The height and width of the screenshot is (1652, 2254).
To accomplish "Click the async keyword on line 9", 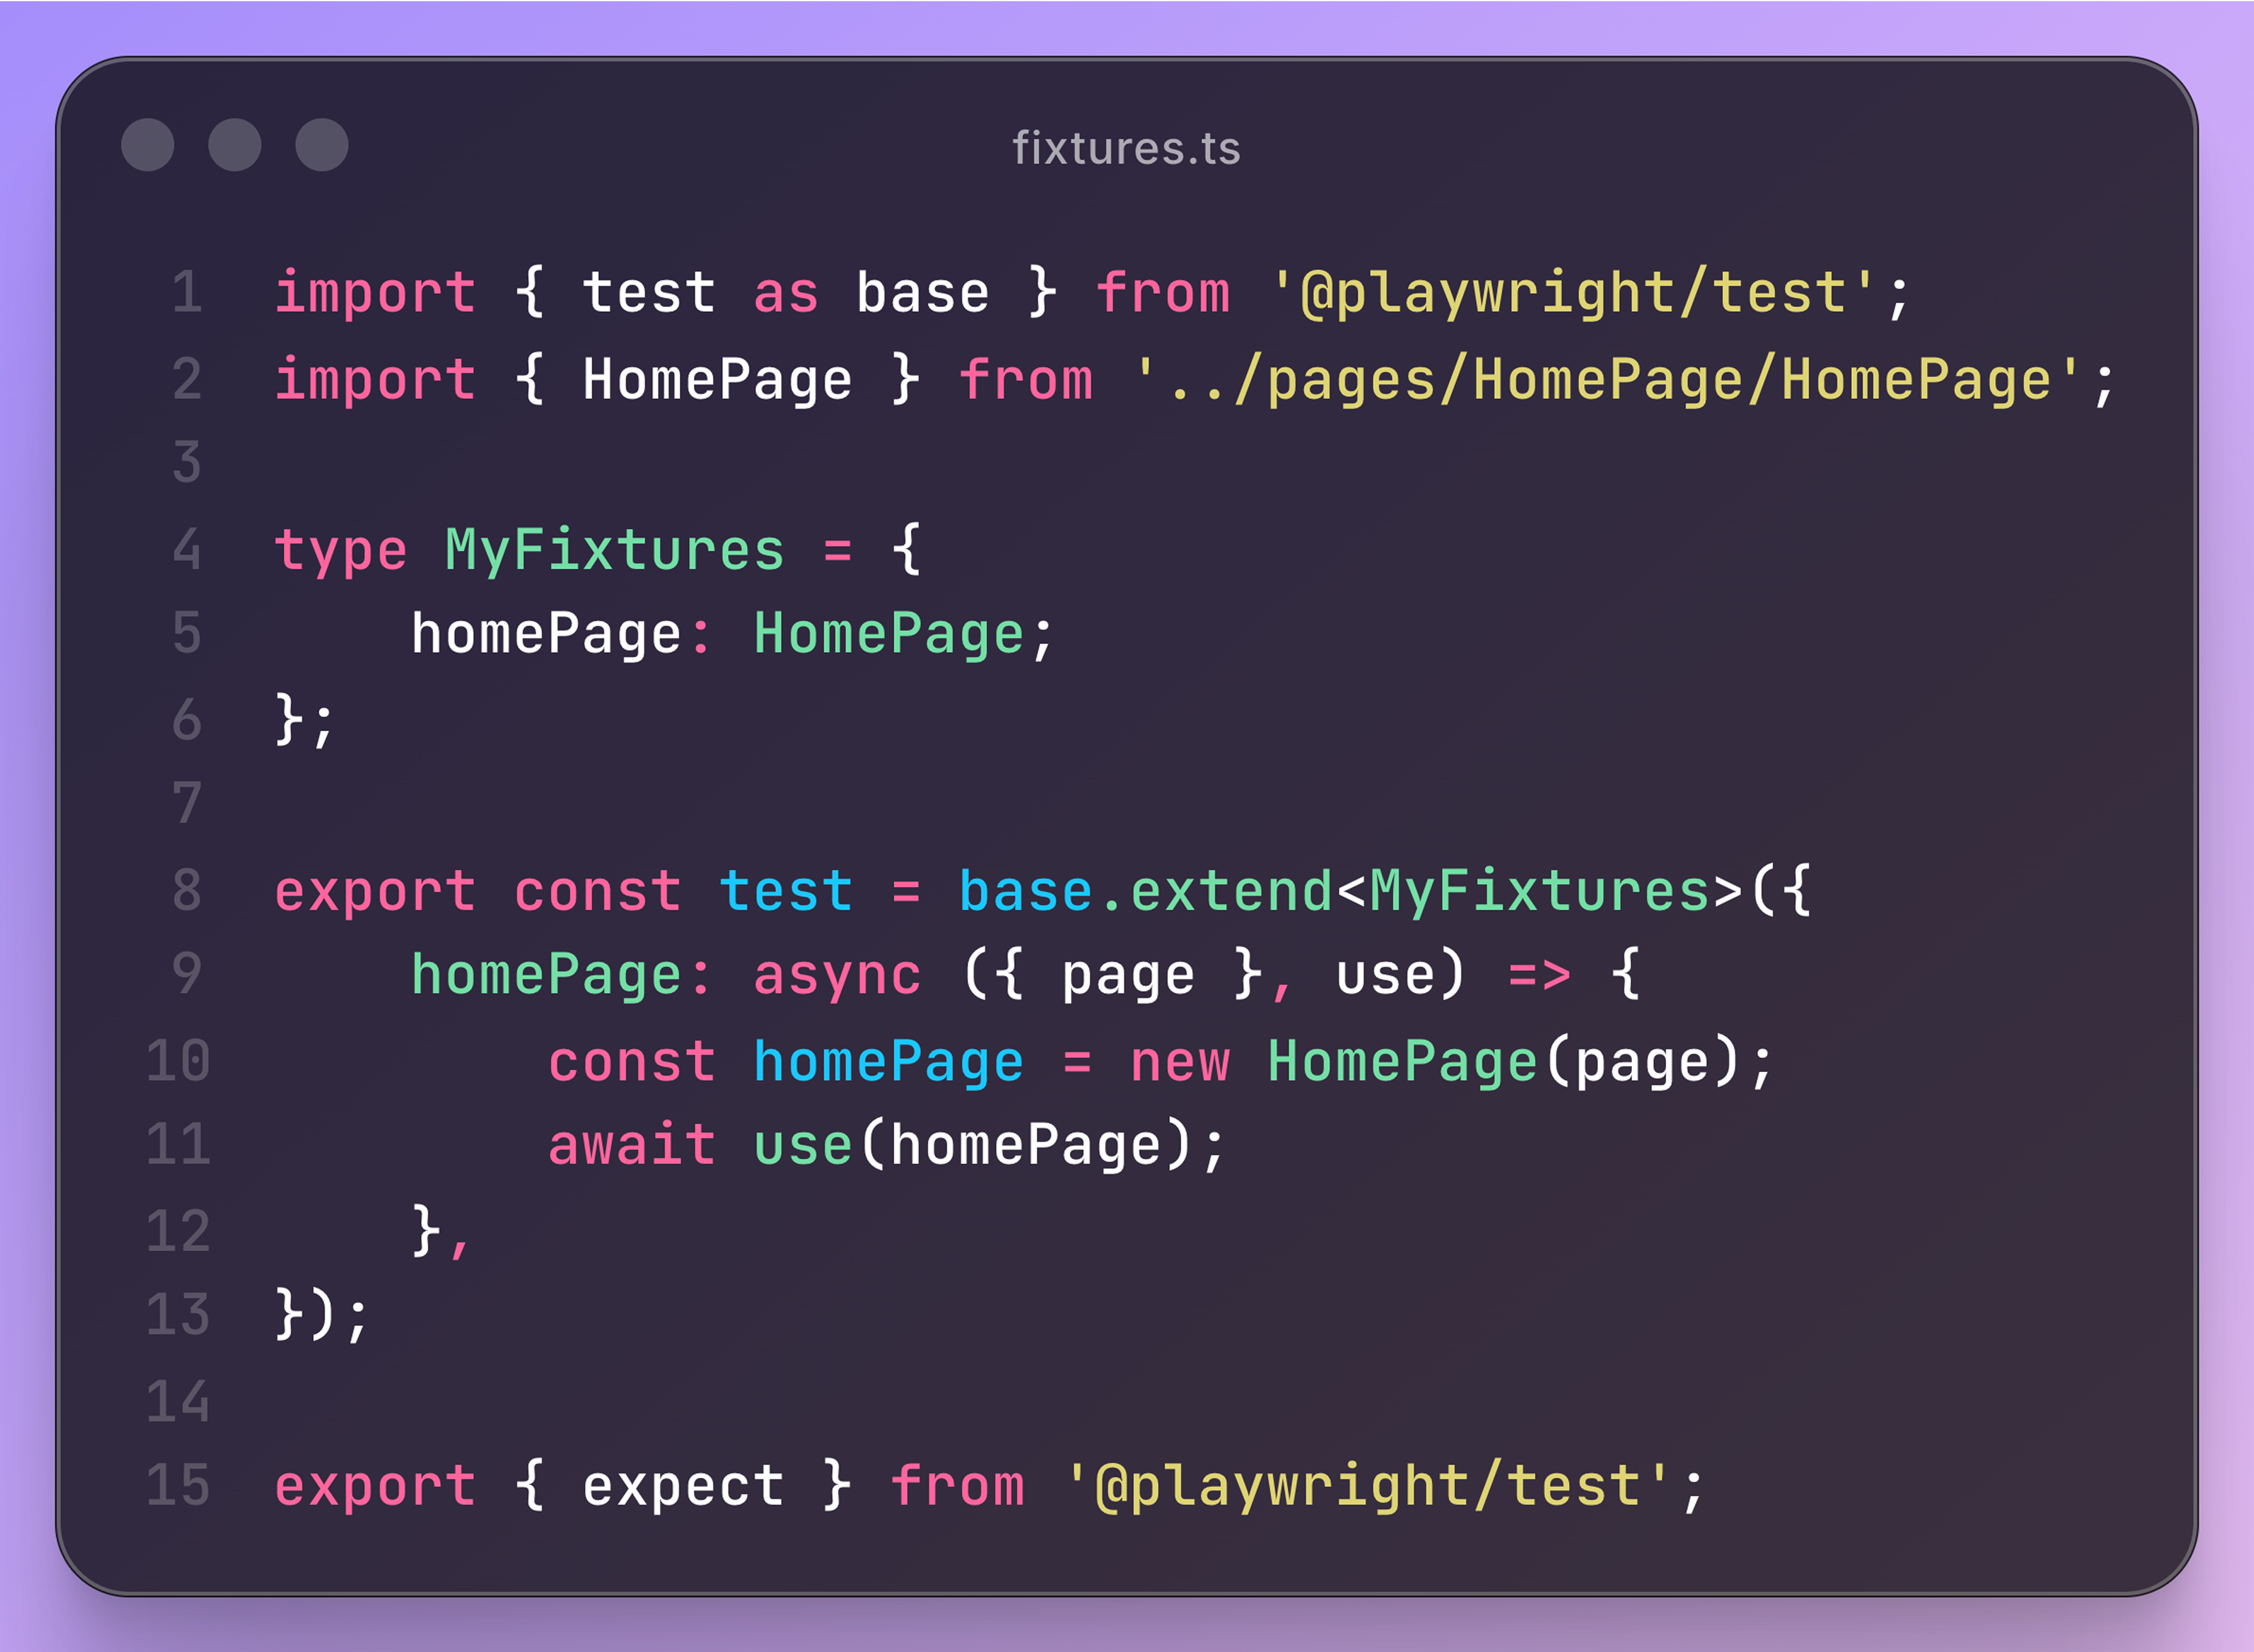I will click(837, 974).
